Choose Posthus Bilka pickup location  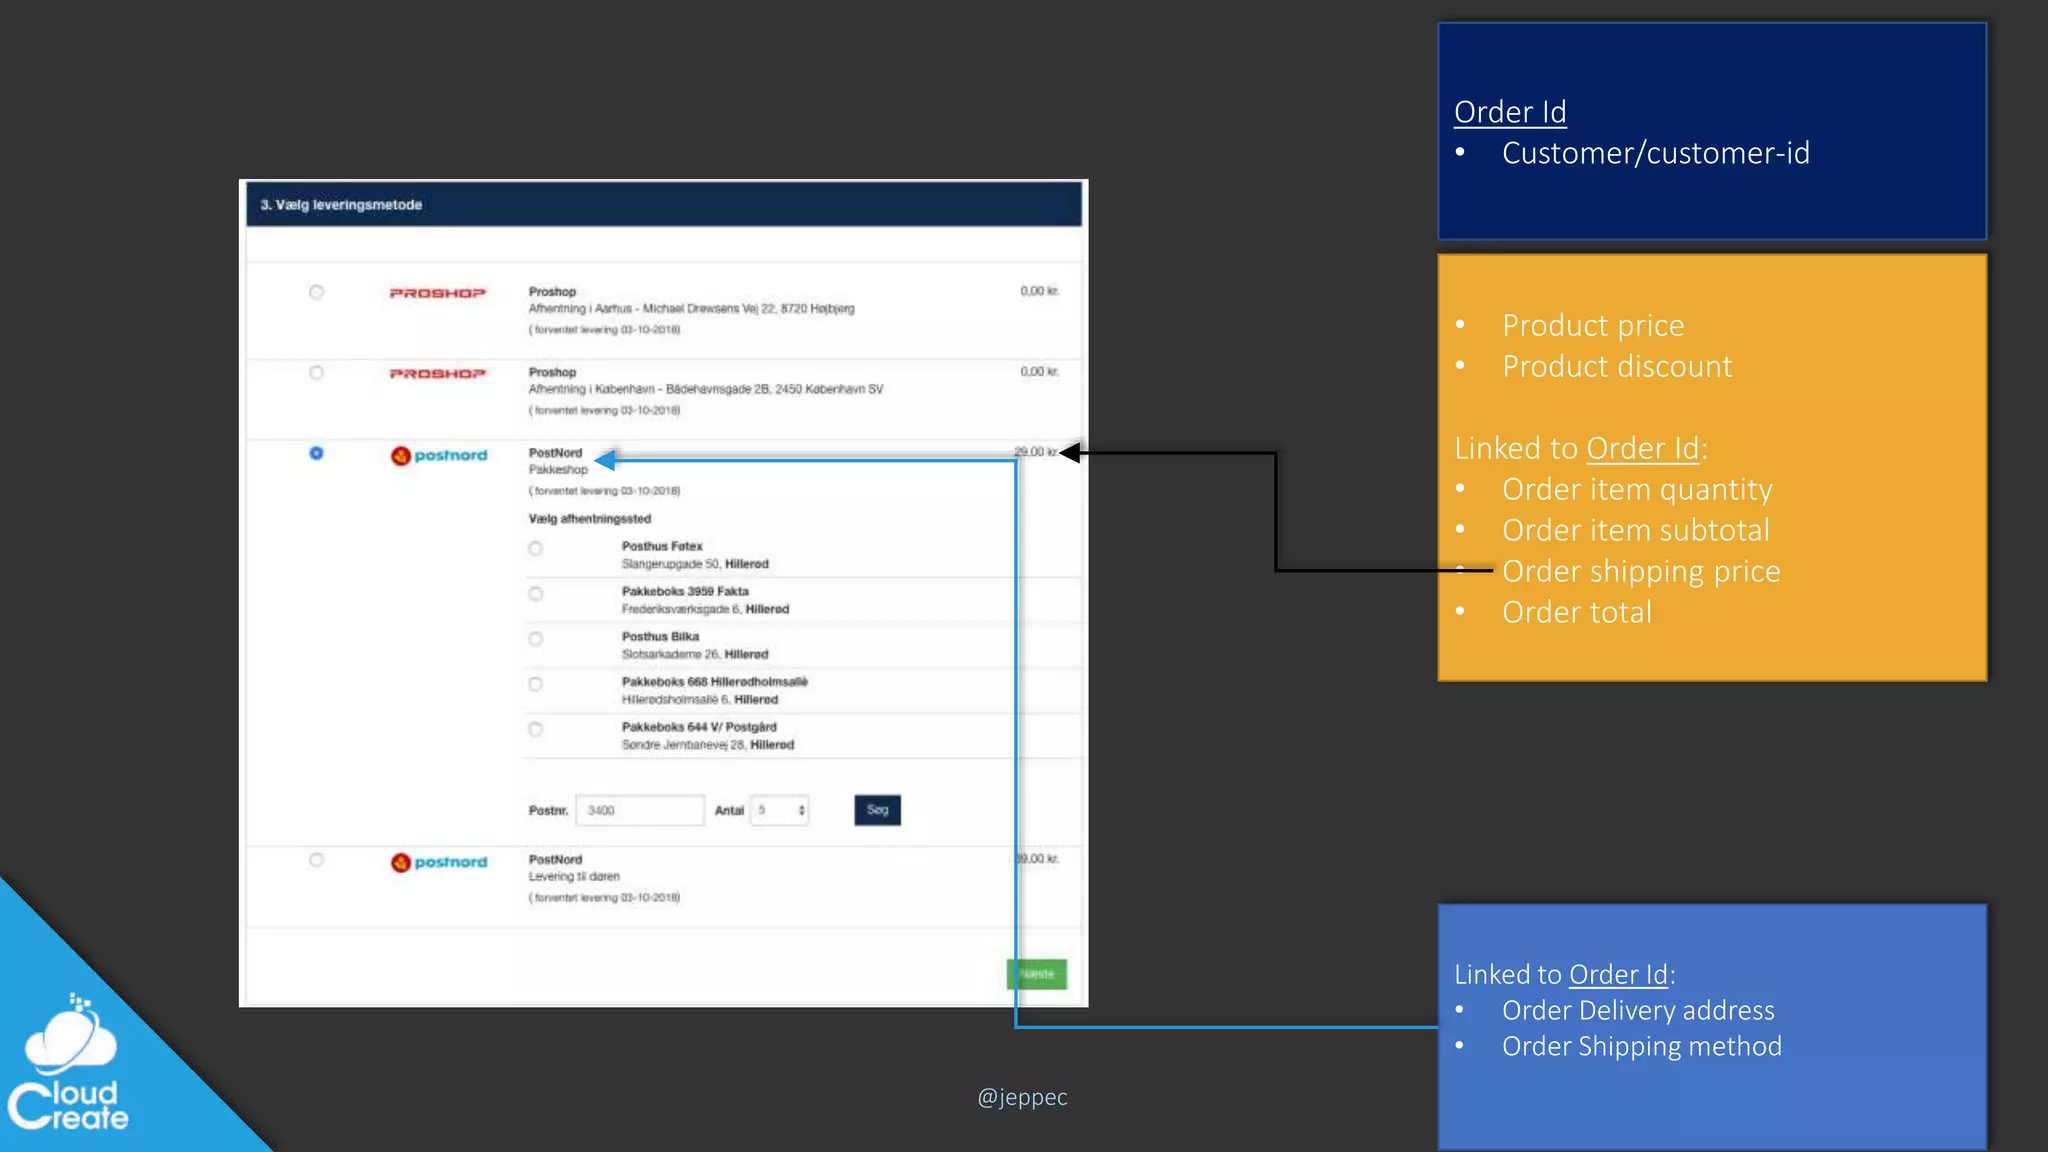[x=536, y=639]
